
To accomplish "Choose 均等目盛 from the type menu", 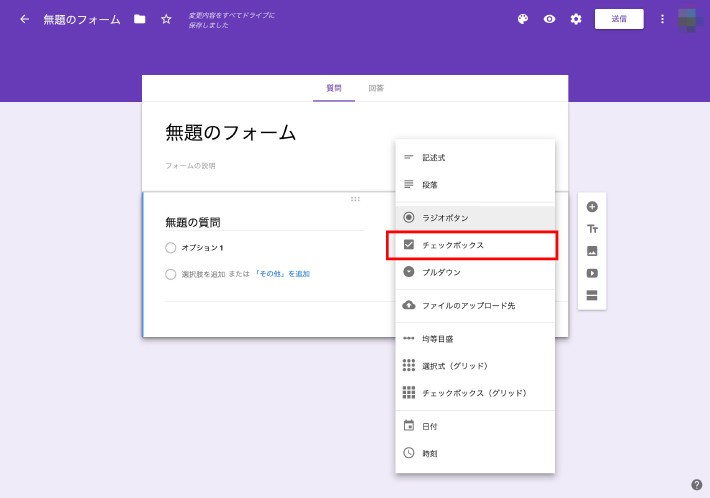I will click(x=475, y=339).
